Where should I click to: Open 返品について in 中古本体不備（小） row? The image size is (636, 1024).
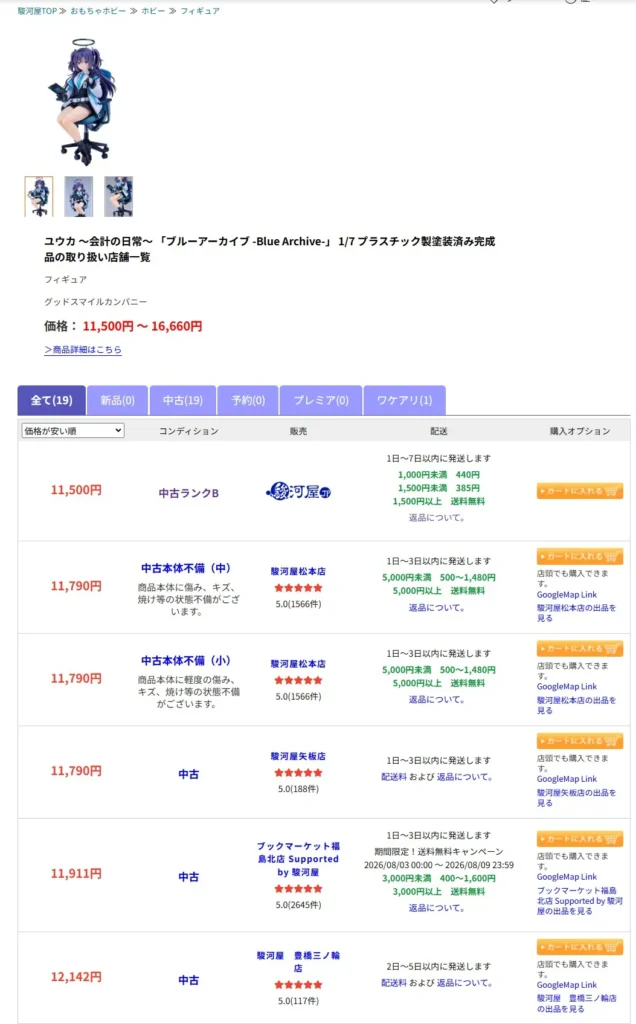coord(437,699)
